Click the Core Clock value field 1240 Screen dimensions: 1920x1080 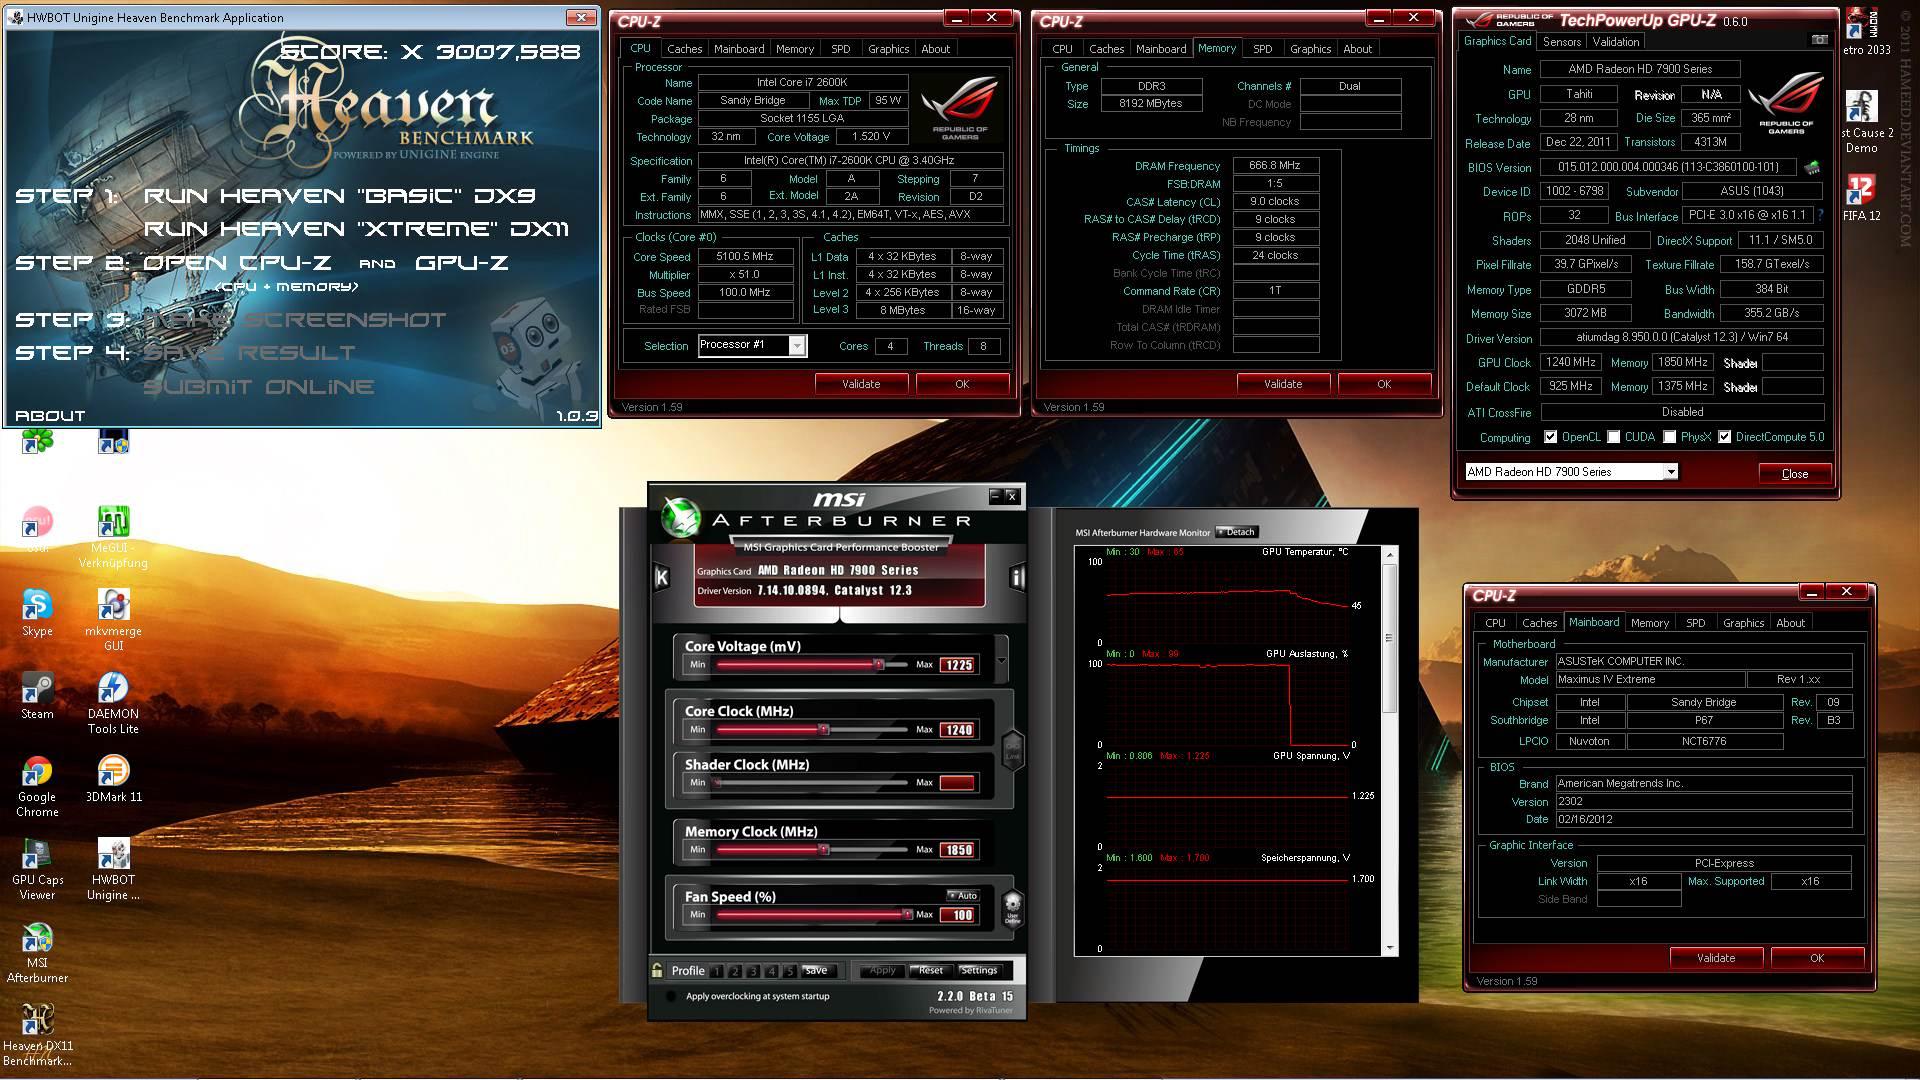(957, 730)
